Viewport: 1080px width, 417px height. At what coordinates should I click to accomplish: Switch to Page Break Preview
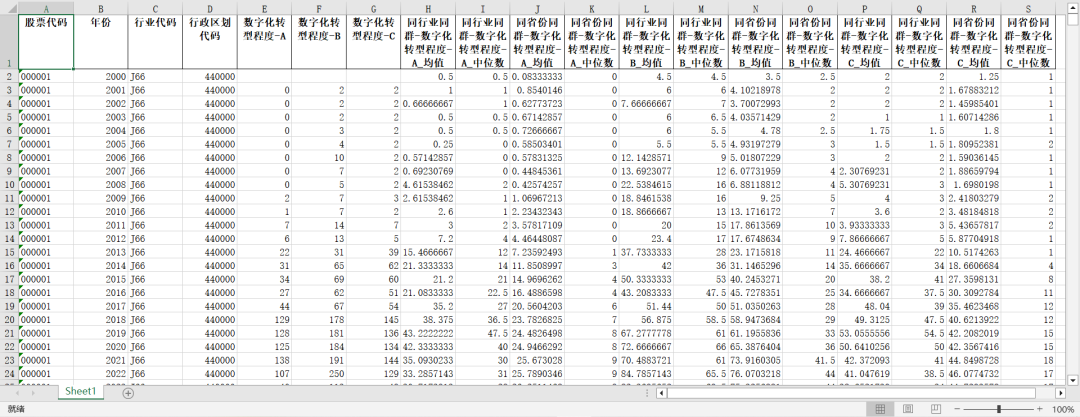(x=935, y=409)
